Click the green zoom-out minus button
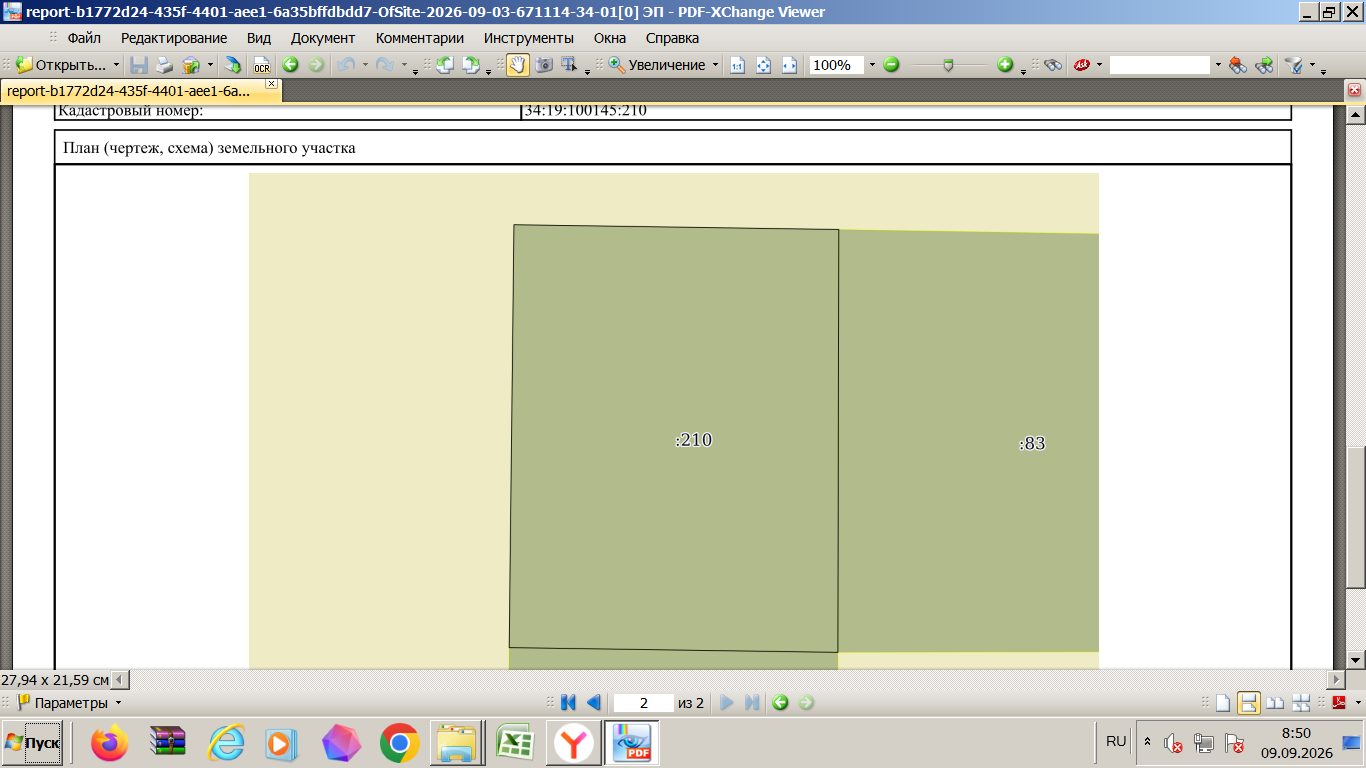Image resolution: width=1366 pixels, height=768 pixels. tap(891, 65)
